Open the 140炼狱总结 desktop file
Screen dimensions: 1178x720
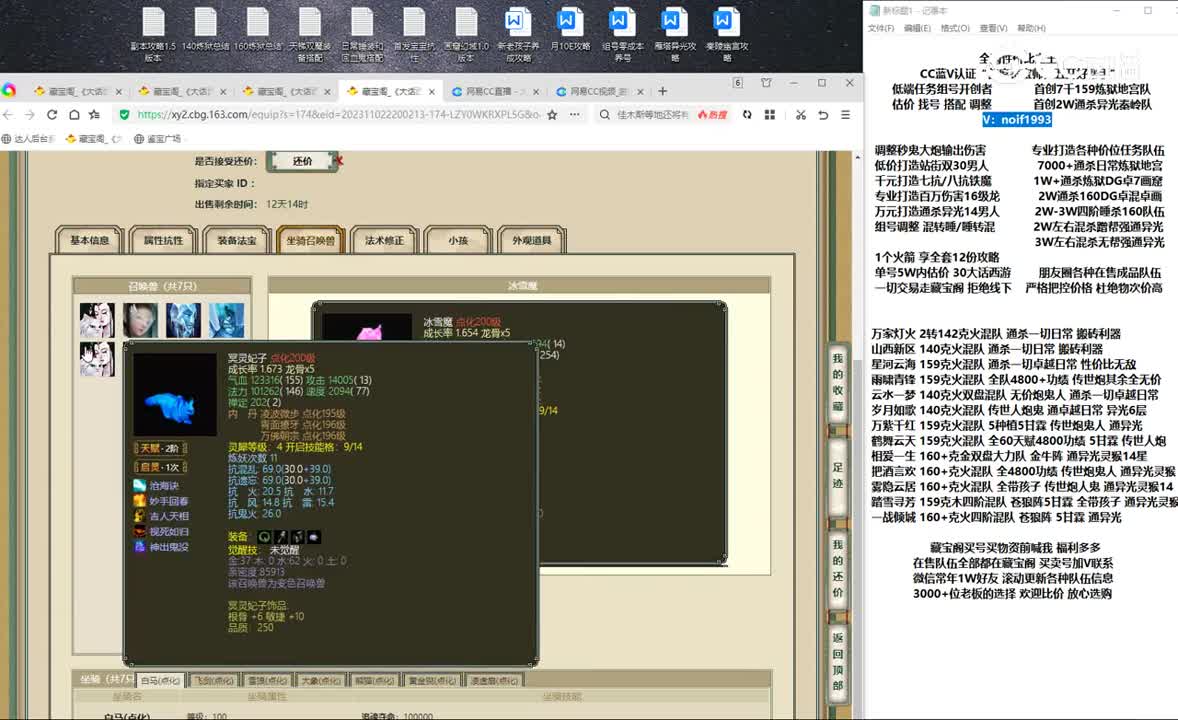[206, 30]
